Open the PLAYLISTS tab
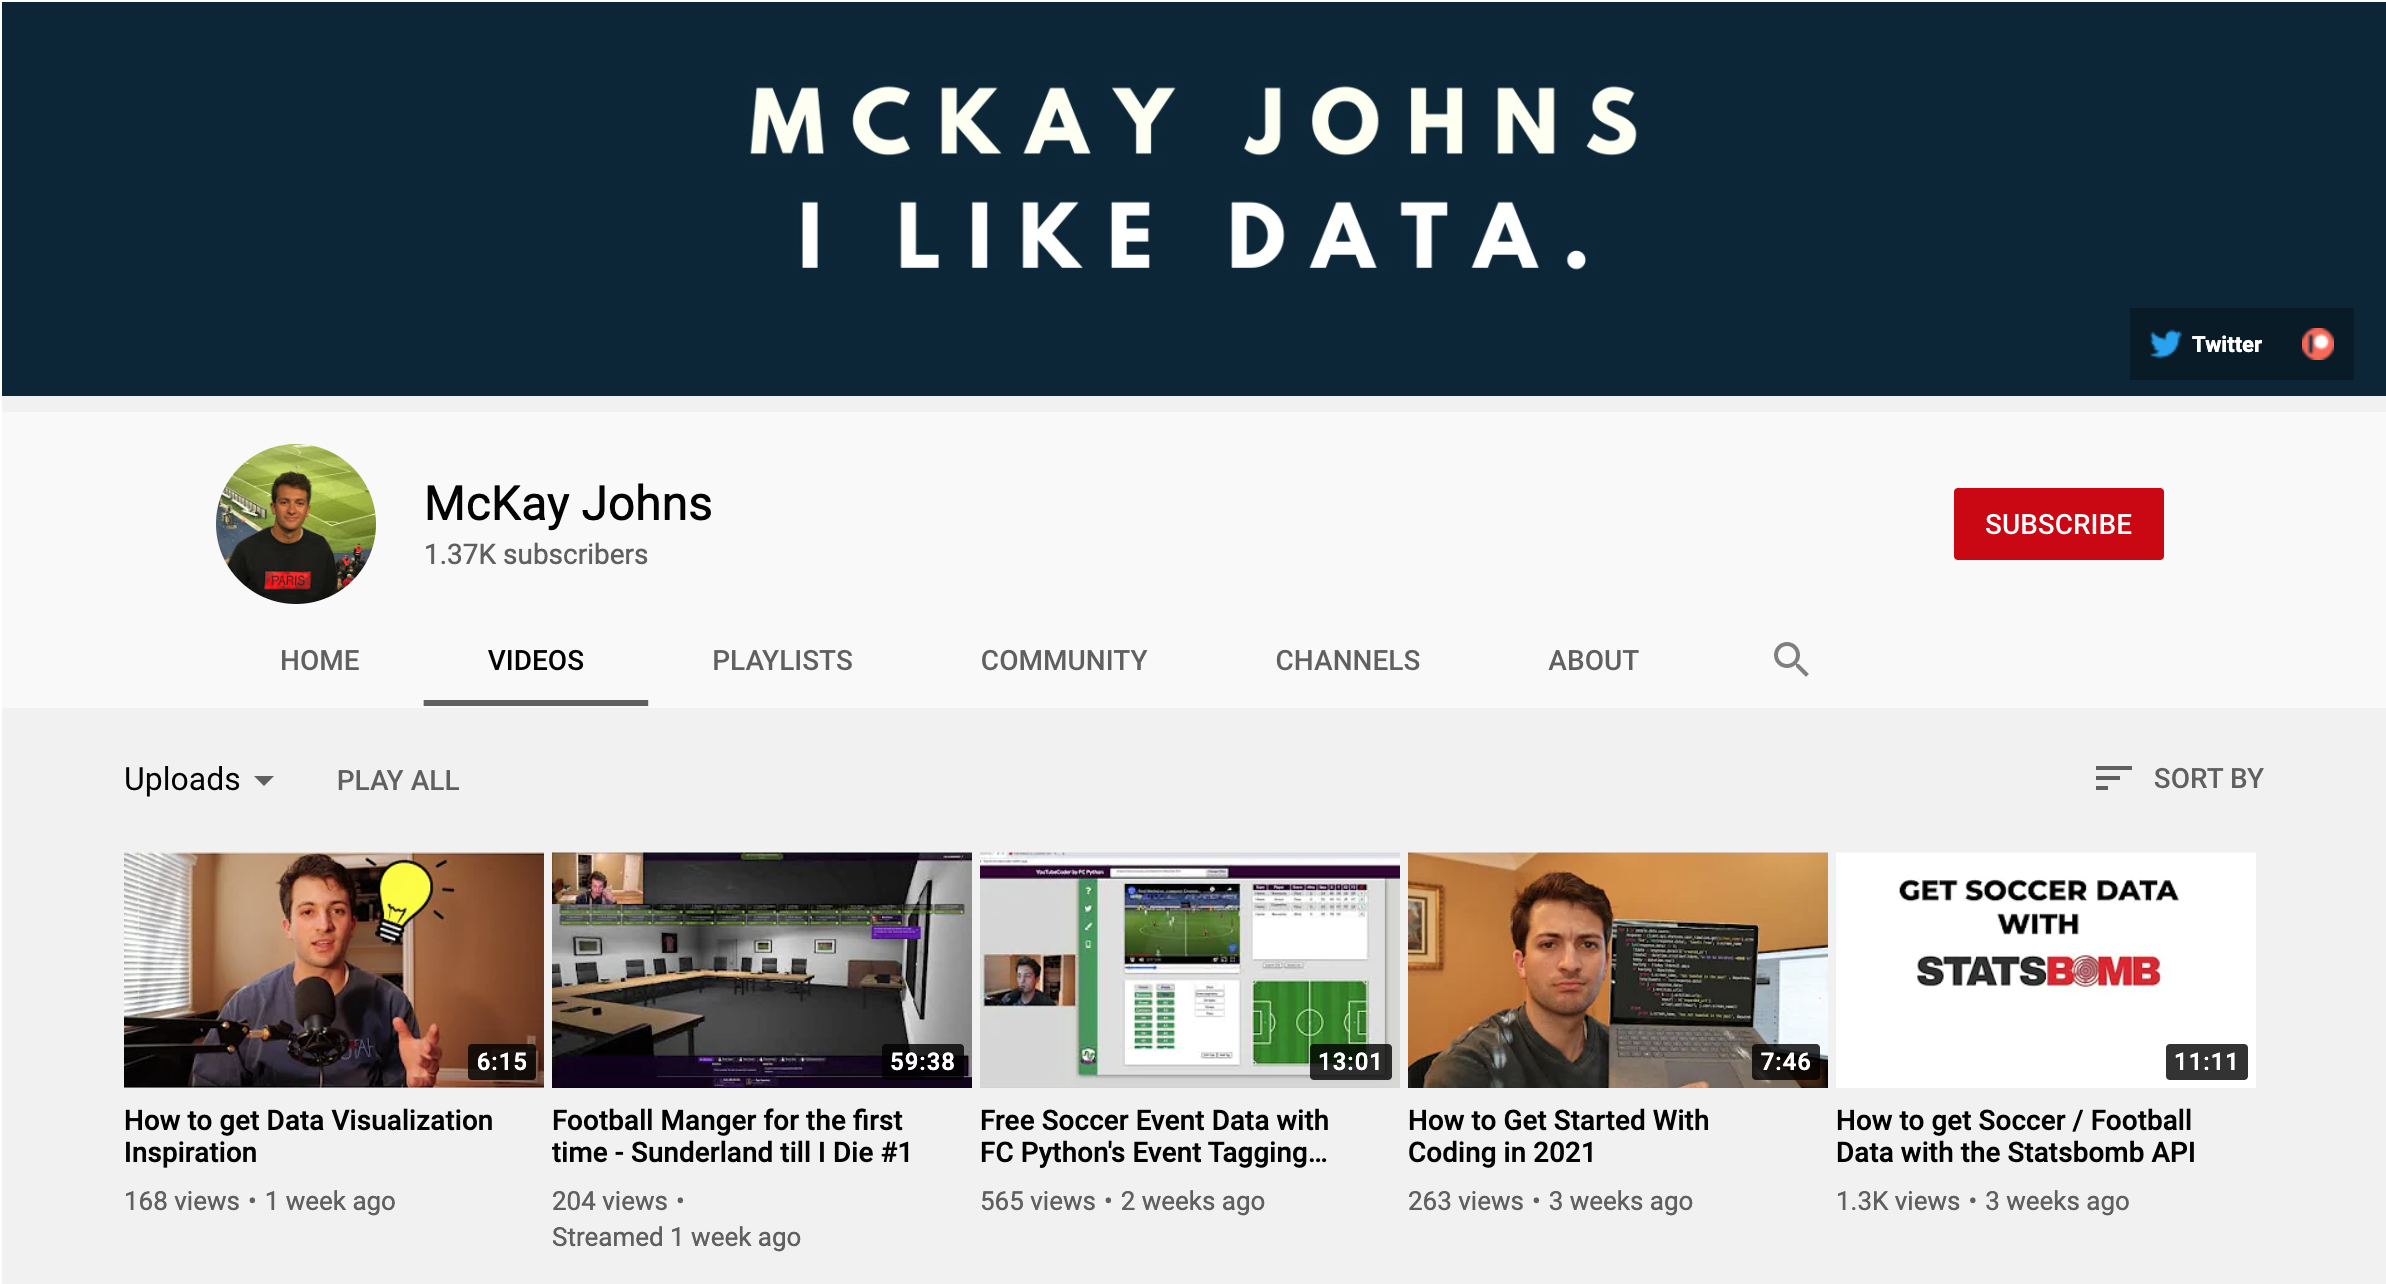The height and width of the screenshot is (1284, 2386). coord(782,660)
